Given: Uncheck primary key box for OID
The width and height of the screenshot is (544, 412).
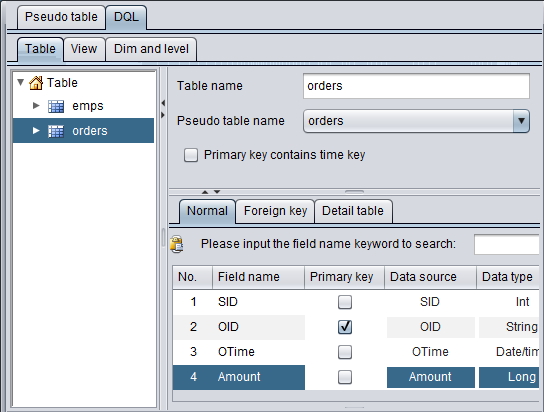Looking at the screenshot, I should click(x=345, y=327).
